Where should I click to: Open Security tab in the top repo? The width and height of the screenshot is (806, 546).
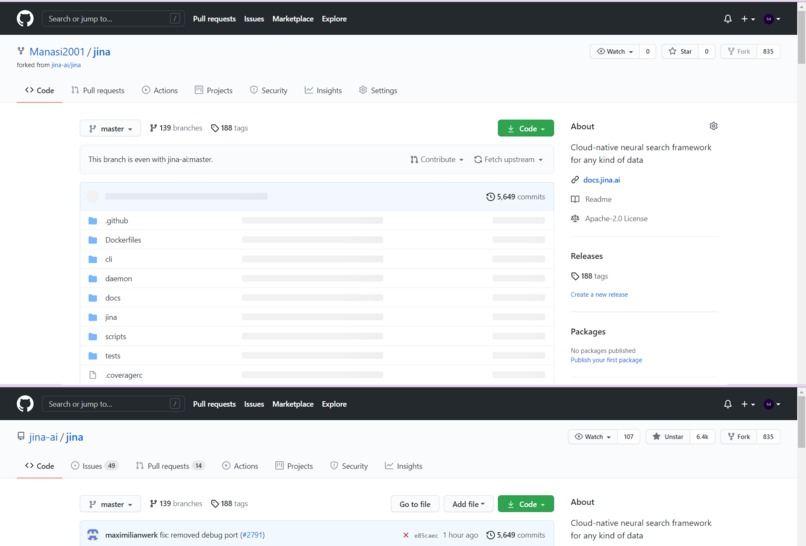(x=268, y=90)
